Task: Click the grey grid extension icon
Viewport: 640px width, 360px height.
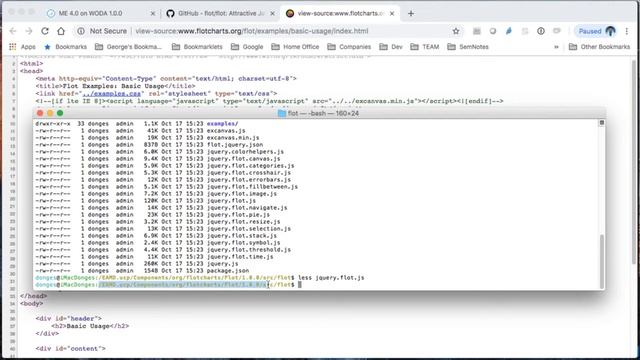Action: point(476,31)
